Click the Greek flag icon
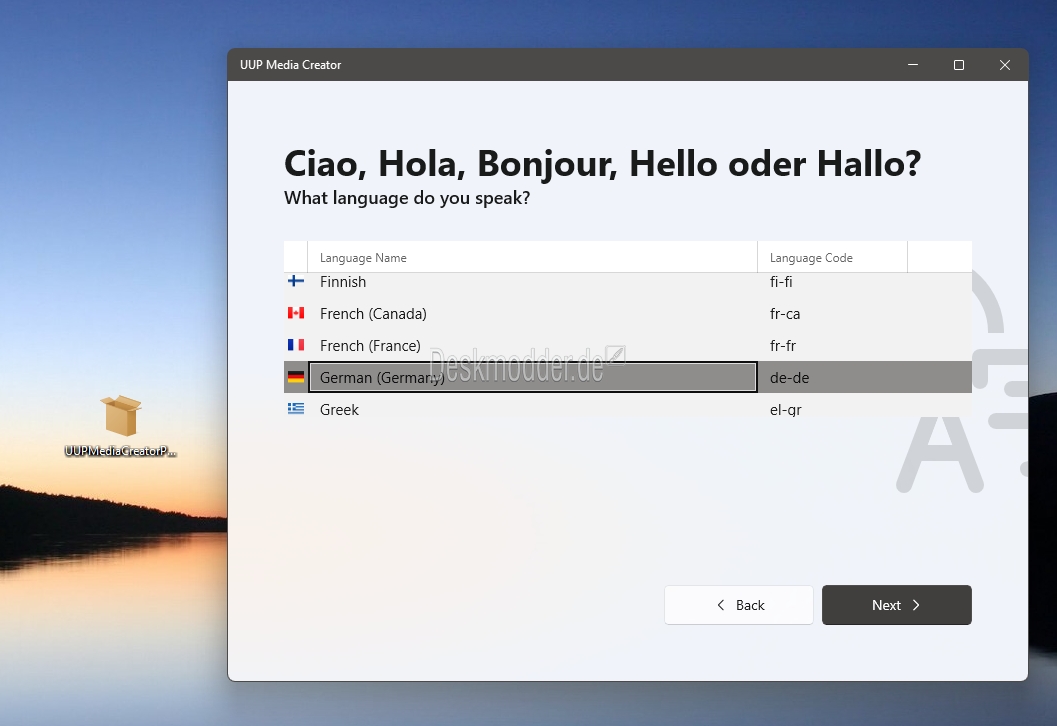Image resolution: width=1057 pixels, height=726 pixels. 295,409
